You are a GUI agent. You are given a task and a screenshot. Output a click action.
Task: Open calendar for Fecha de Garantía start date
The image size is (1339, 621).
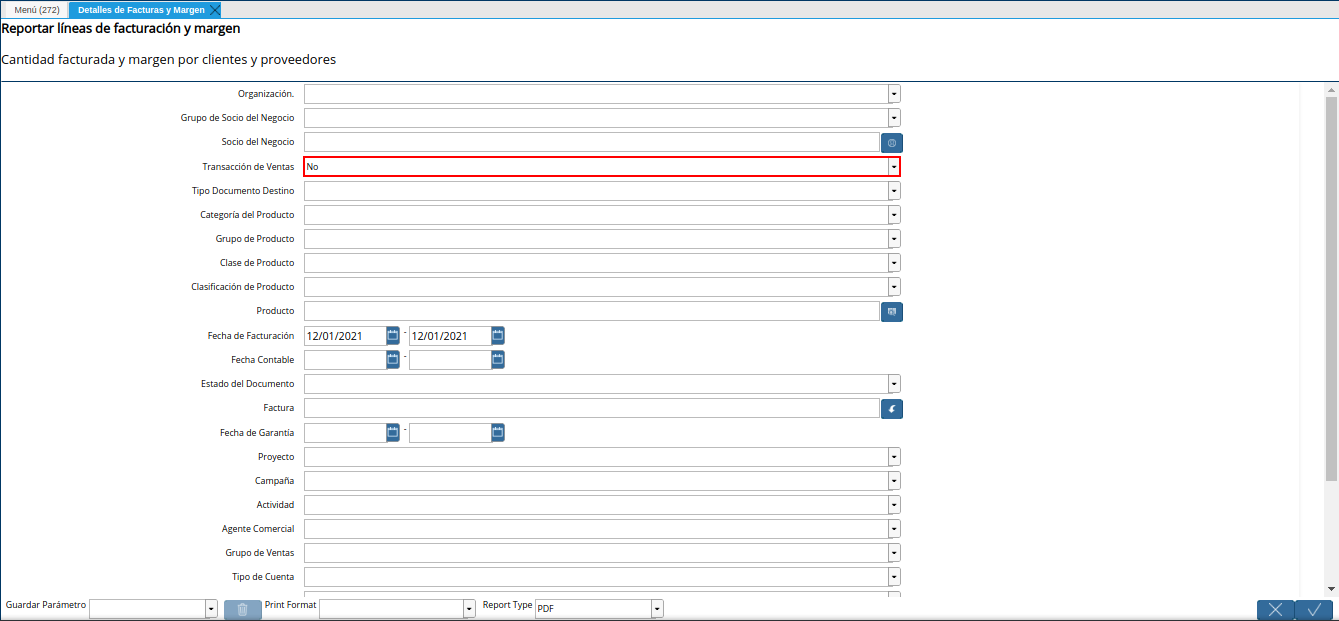pos(393,432)
